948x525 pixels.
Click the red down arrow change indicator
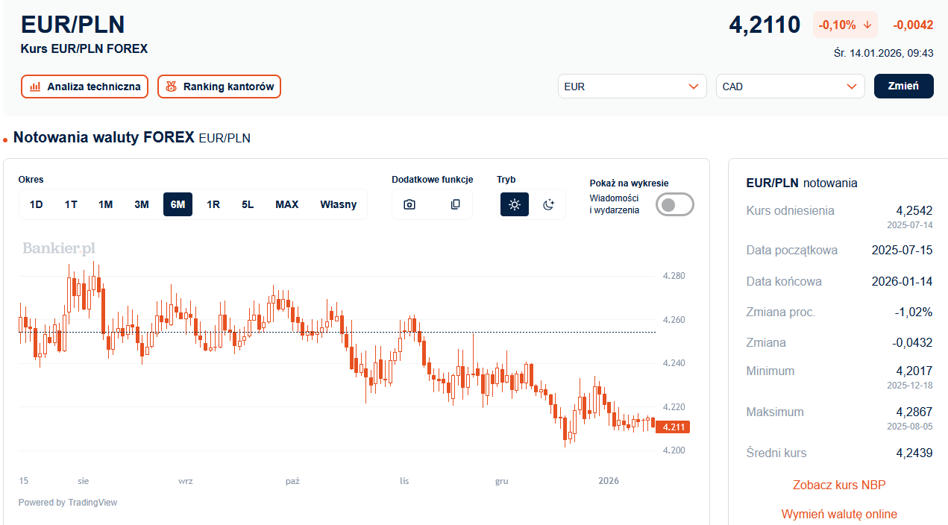[x=867, y=25]
